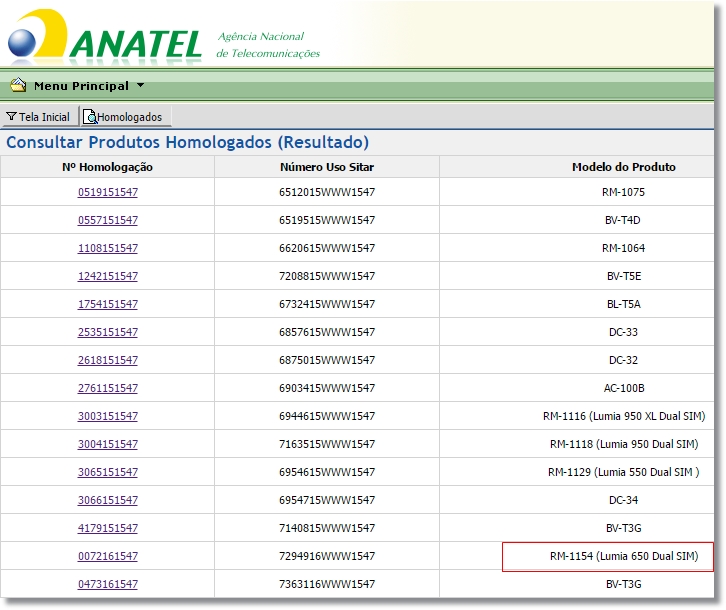Click the Consultar Produtos Homologados (Resultado) heading
This screenshot has width=726, height=610.
click(x=188, y=142)
